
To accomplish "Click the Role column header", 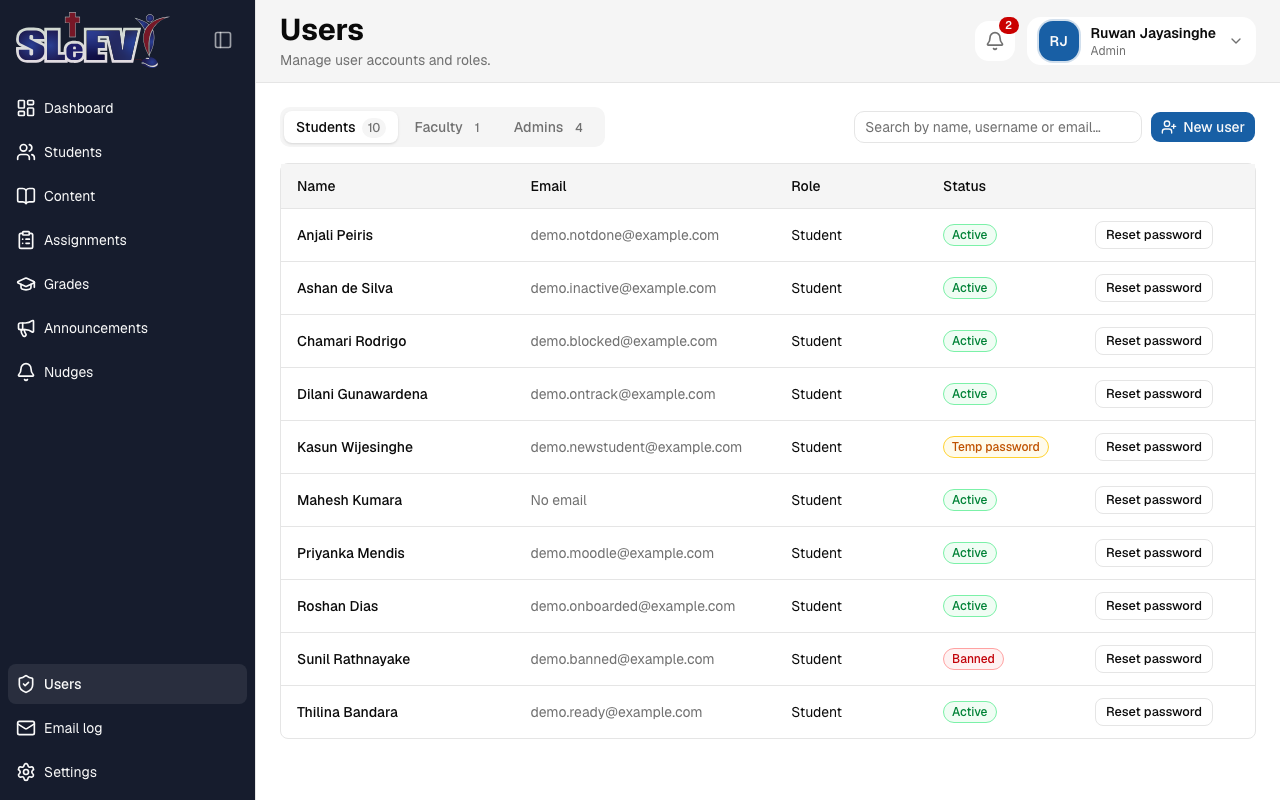I will (806, 186).
